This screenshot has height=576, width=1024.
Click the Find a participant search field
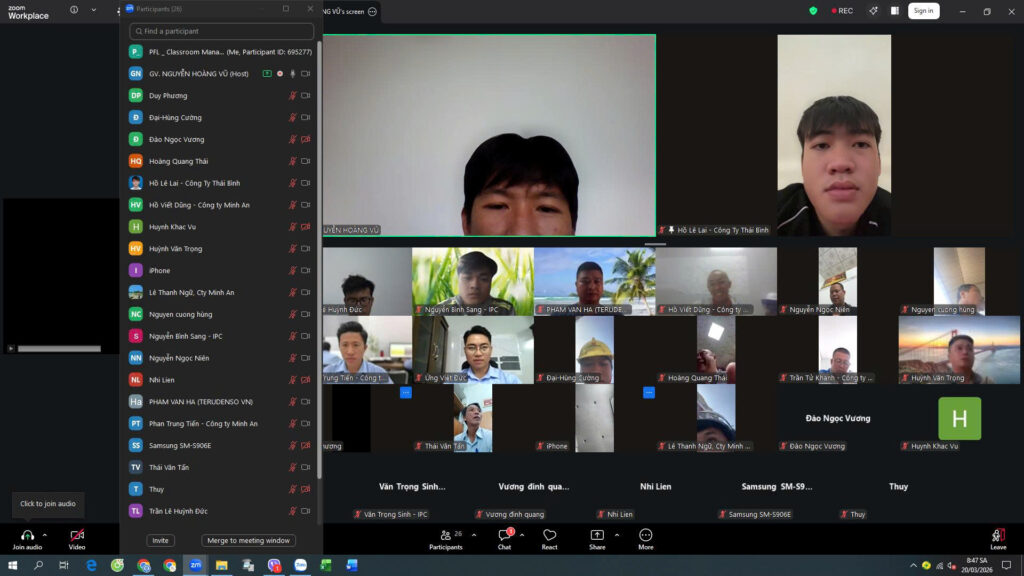tap(220, 31)
